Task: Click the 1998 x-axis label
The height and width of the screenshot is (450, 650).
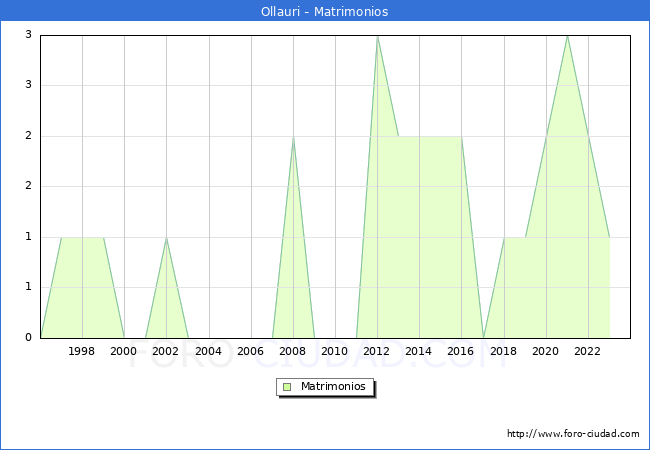Action: (81, 351)
